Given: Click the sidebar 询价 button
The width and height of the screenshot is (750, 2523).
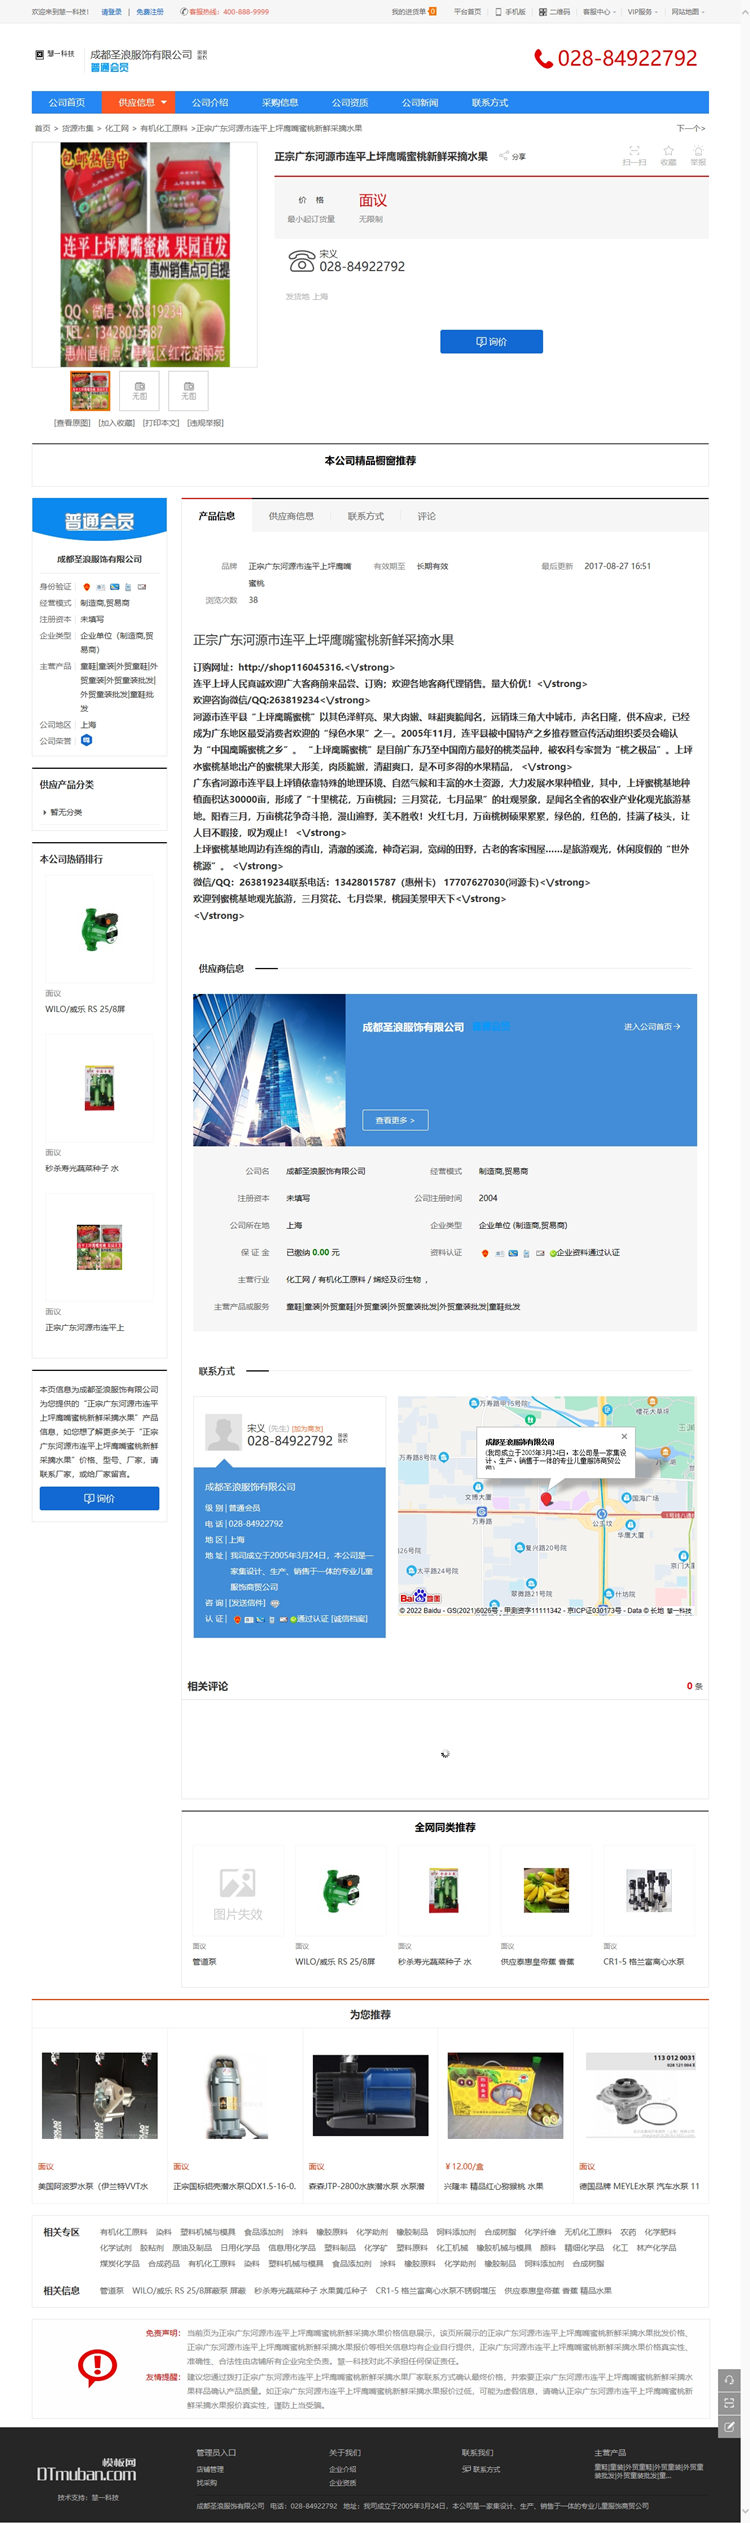Looking at the screenshot, I should pos(99,1498).
